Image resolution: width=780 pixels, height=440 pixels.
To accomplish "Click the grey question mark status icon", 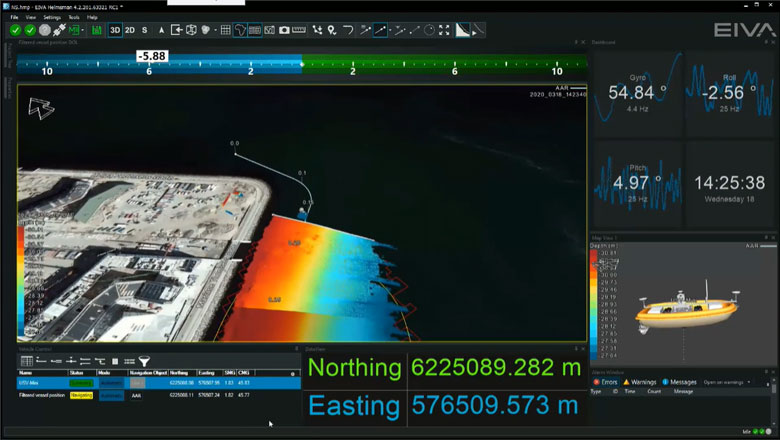I will click(x=45, y=30).
